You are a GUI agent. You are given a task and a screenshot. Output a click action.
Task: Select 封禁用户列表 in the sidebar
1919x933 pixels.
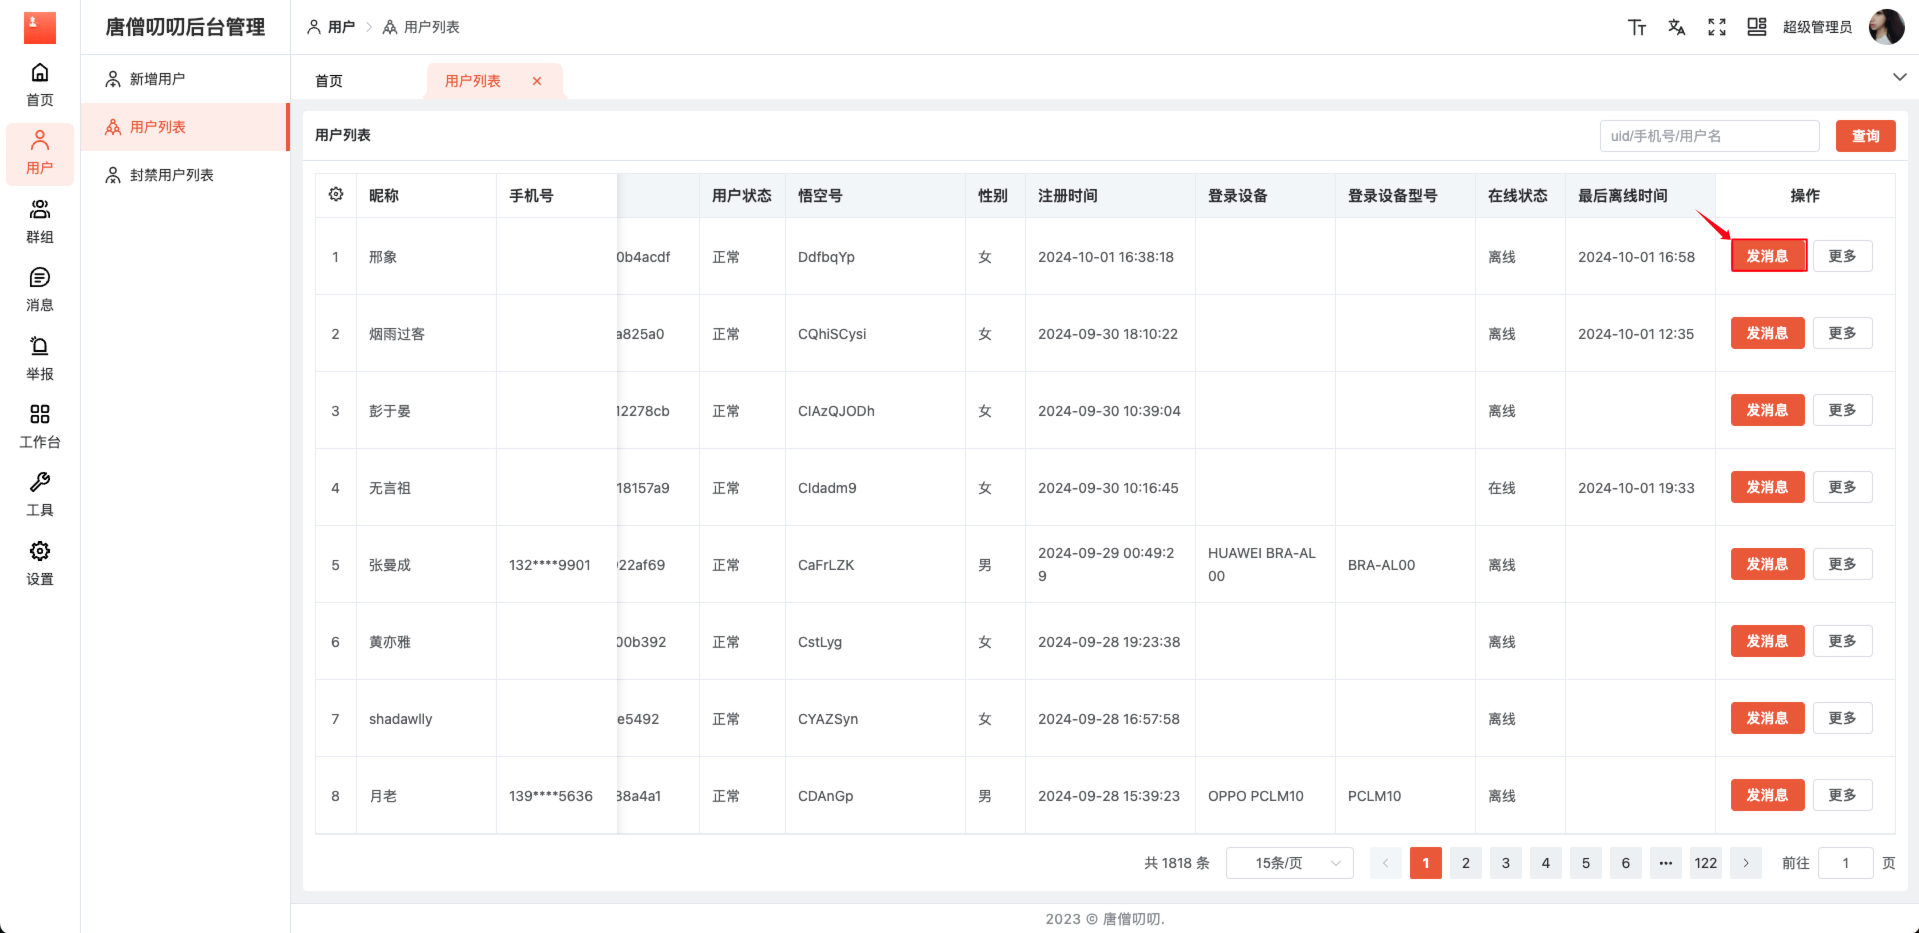tap(171, 174)
